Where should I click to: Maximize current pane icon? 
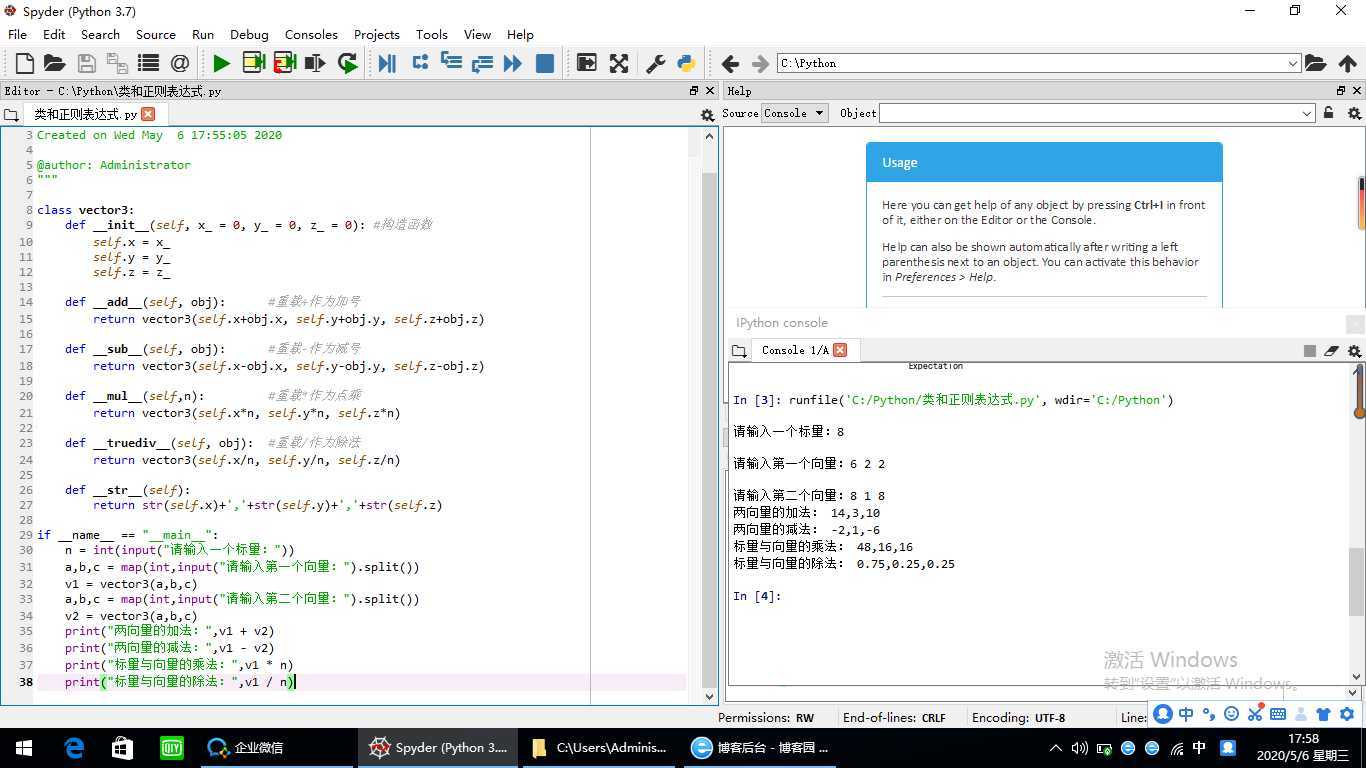[586, 63]
